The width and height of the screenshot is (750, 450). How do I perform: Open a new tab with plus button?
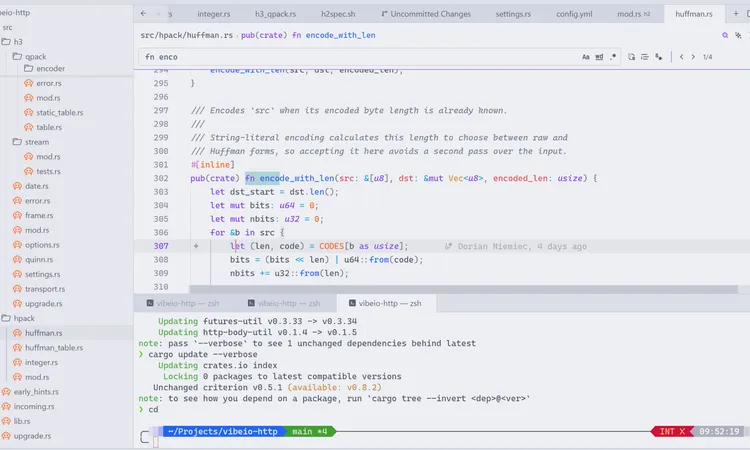[736, 14]
